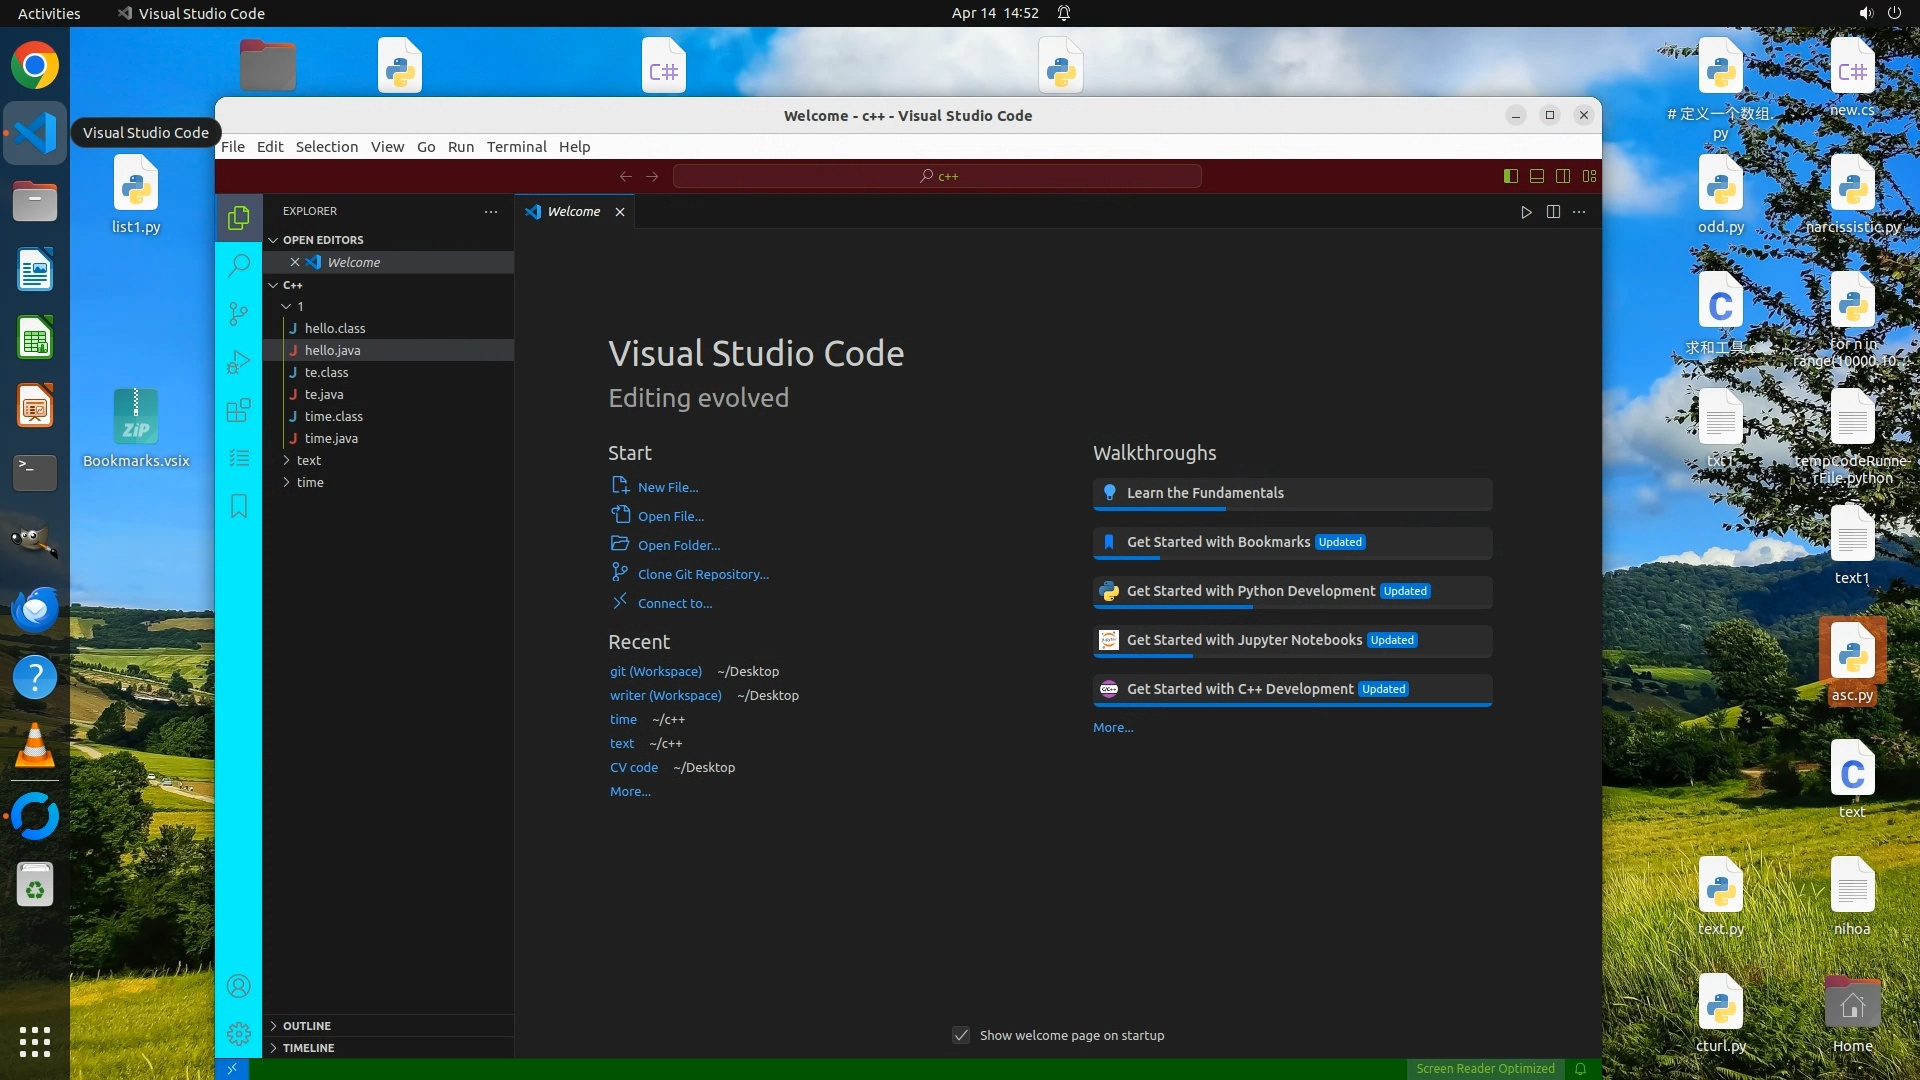
Task: Open the Run and Debug view
Action: (x=238, y=362)
